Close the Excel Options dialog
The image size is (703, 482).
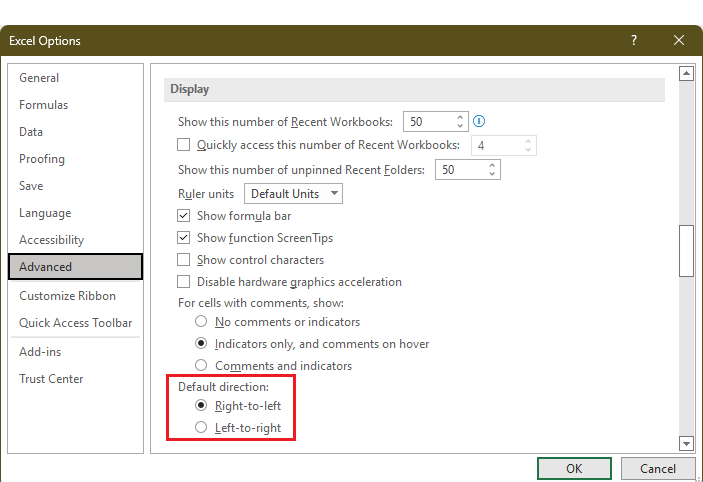[679, 40]
